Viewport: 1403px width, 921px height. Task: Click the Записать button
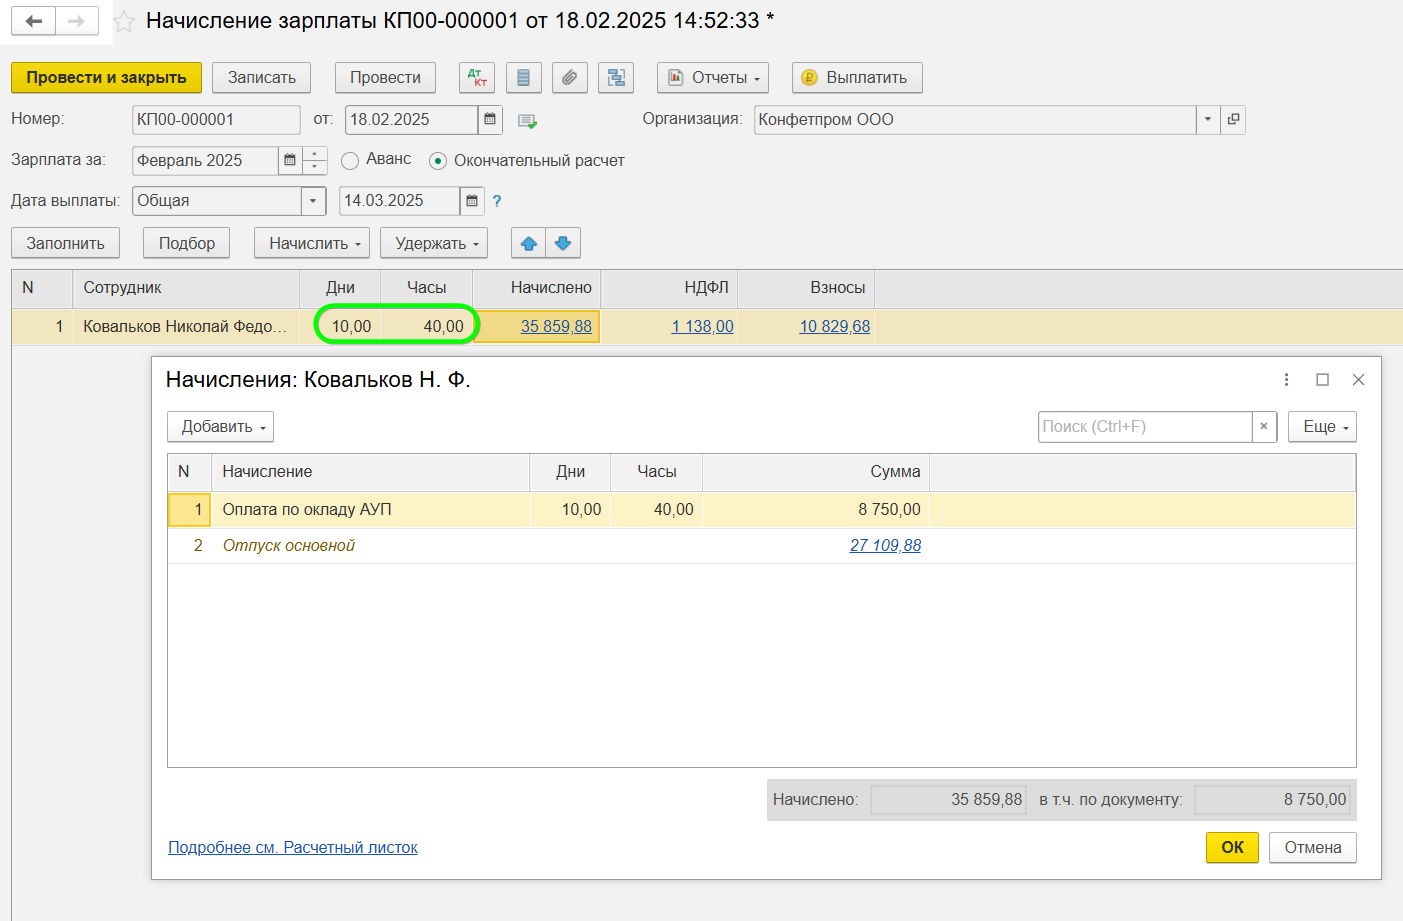[x=262, y=77]
